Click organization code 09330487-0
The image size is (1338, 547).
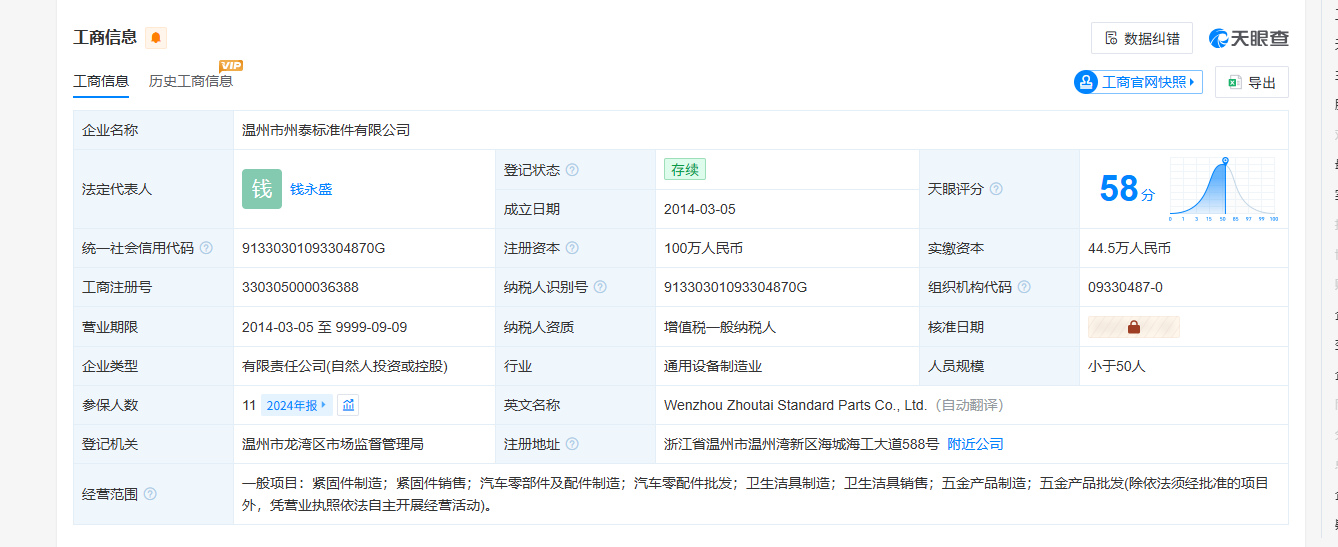[1125, 287]
